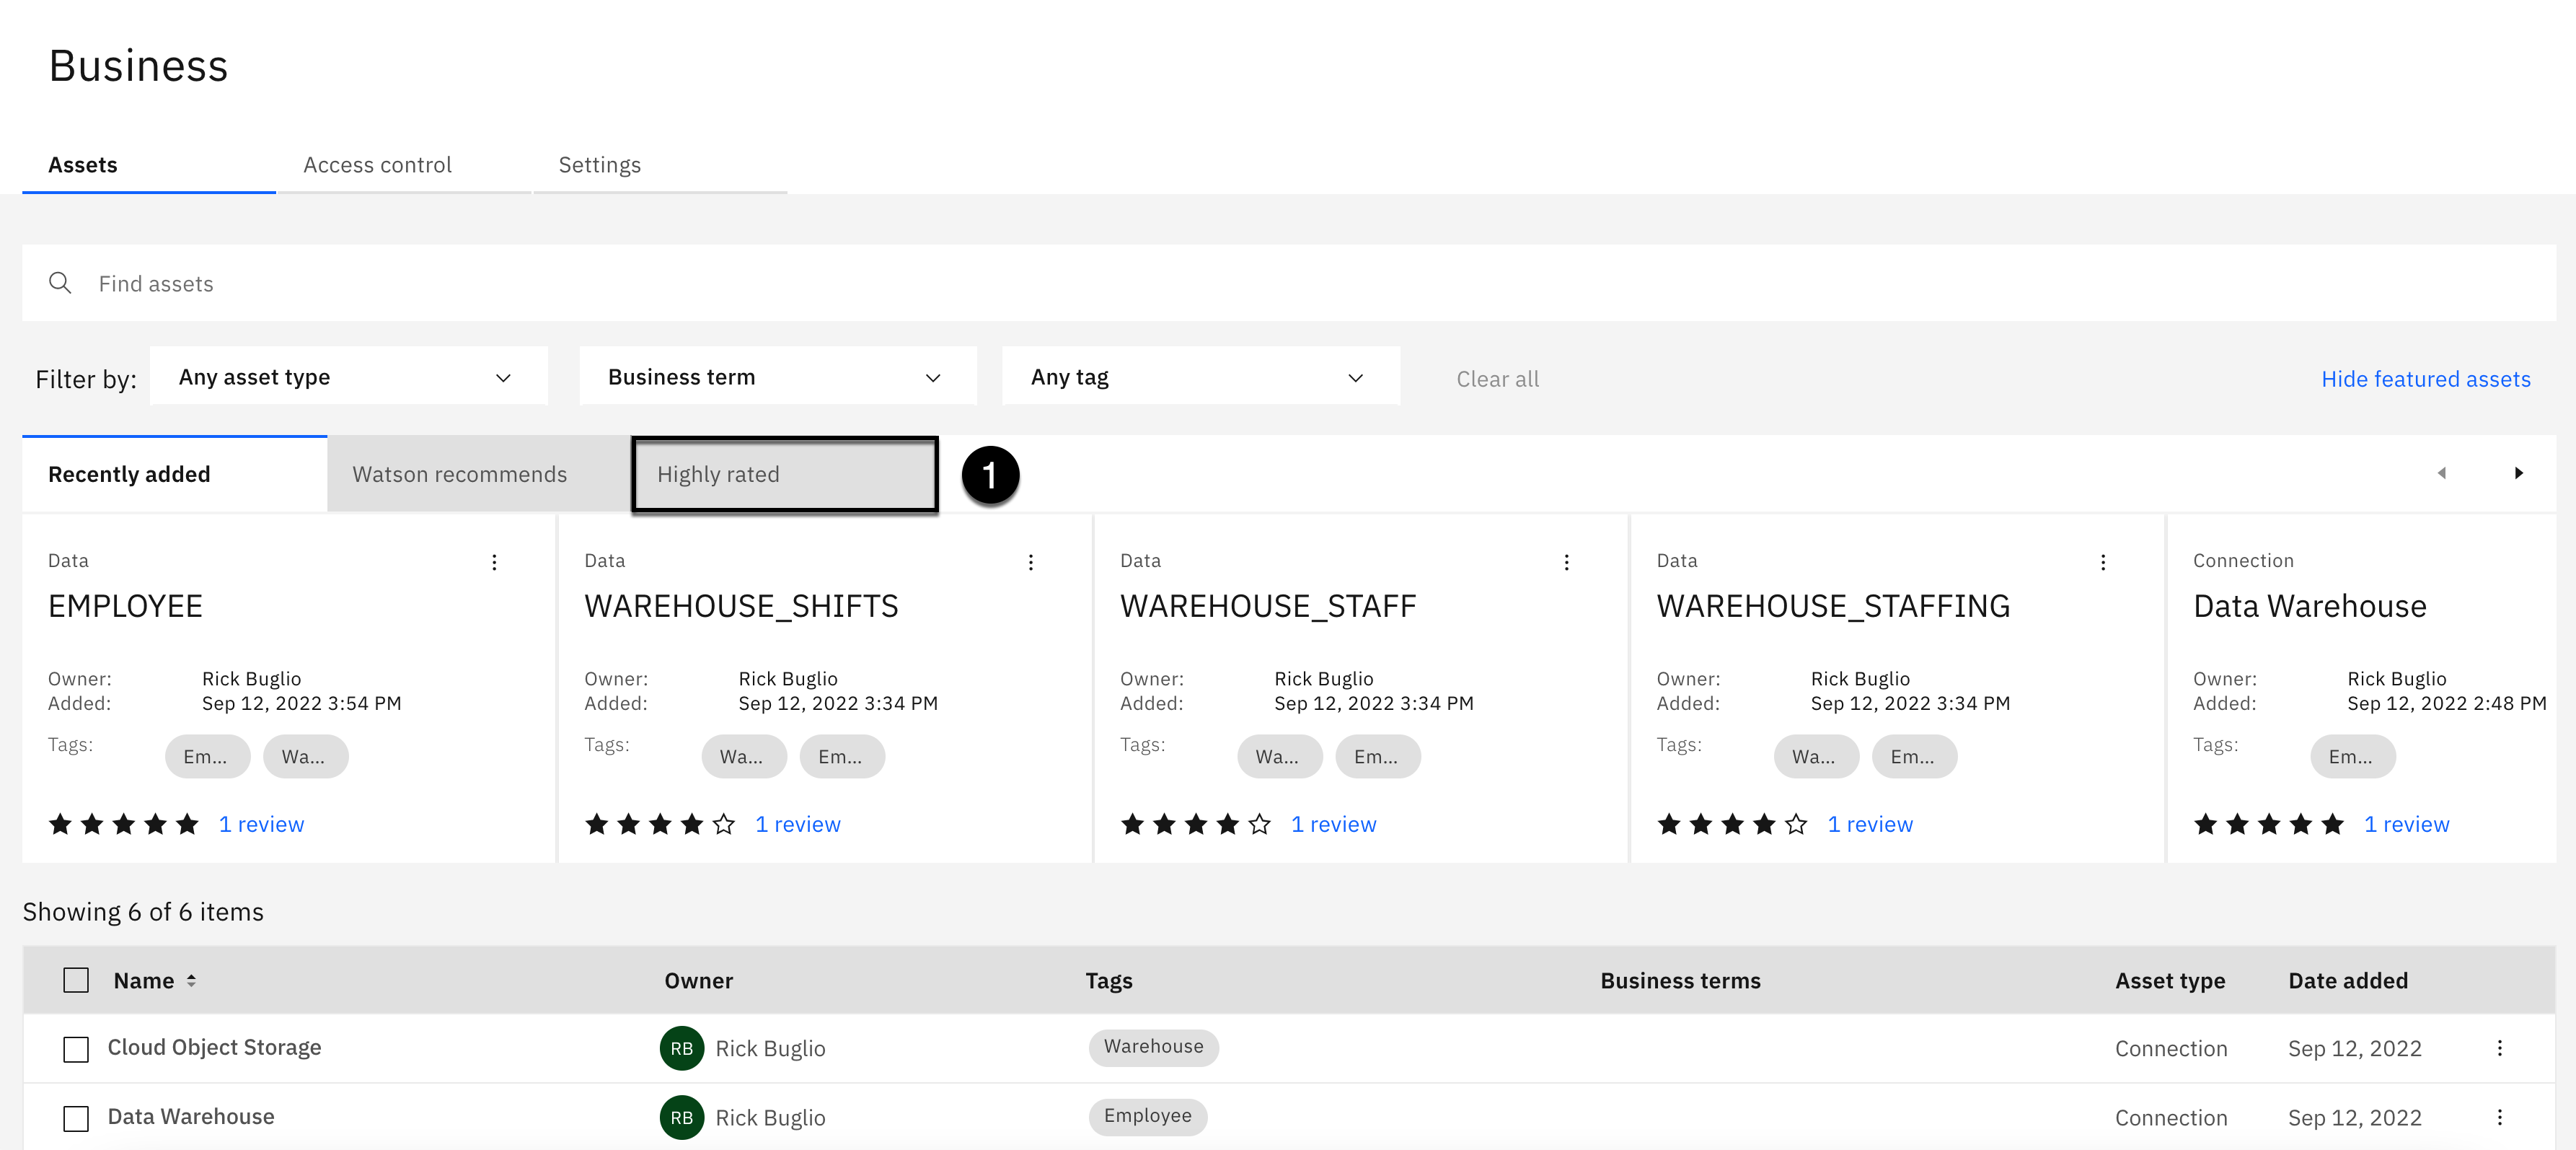Select the Data Warehouse row checkbox

click(76, 1118)
